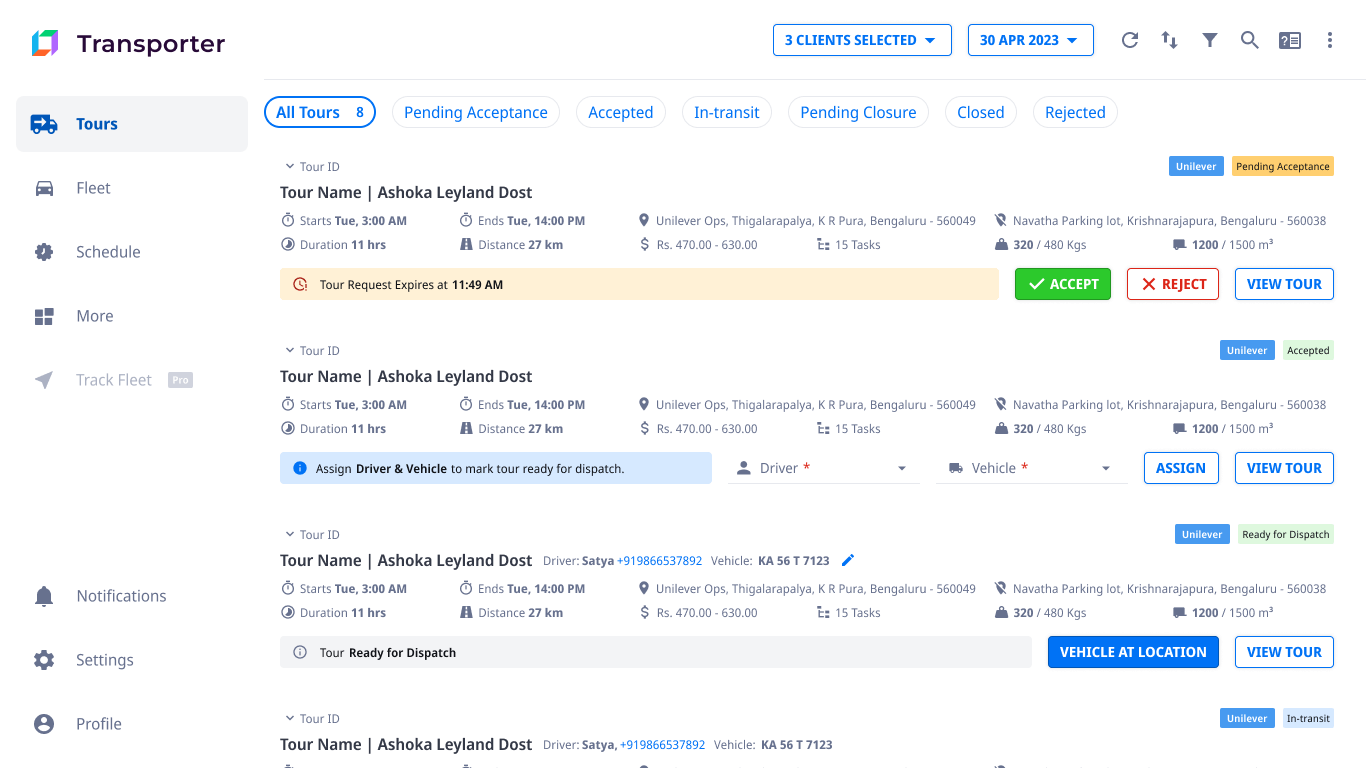The height and width of the screenshot is (768, 1366).
Task: Open the filter funnel icon
Action: 1210,40
